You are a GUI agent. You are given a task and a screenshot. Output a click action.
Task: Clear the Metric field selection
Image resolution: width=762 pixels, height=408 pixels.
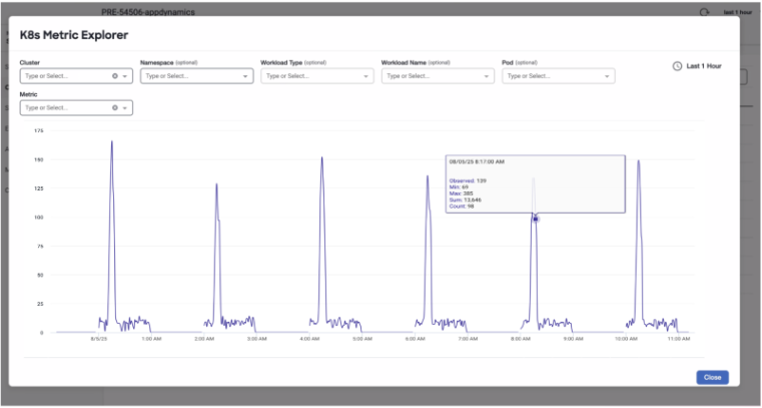coord(115,108)
